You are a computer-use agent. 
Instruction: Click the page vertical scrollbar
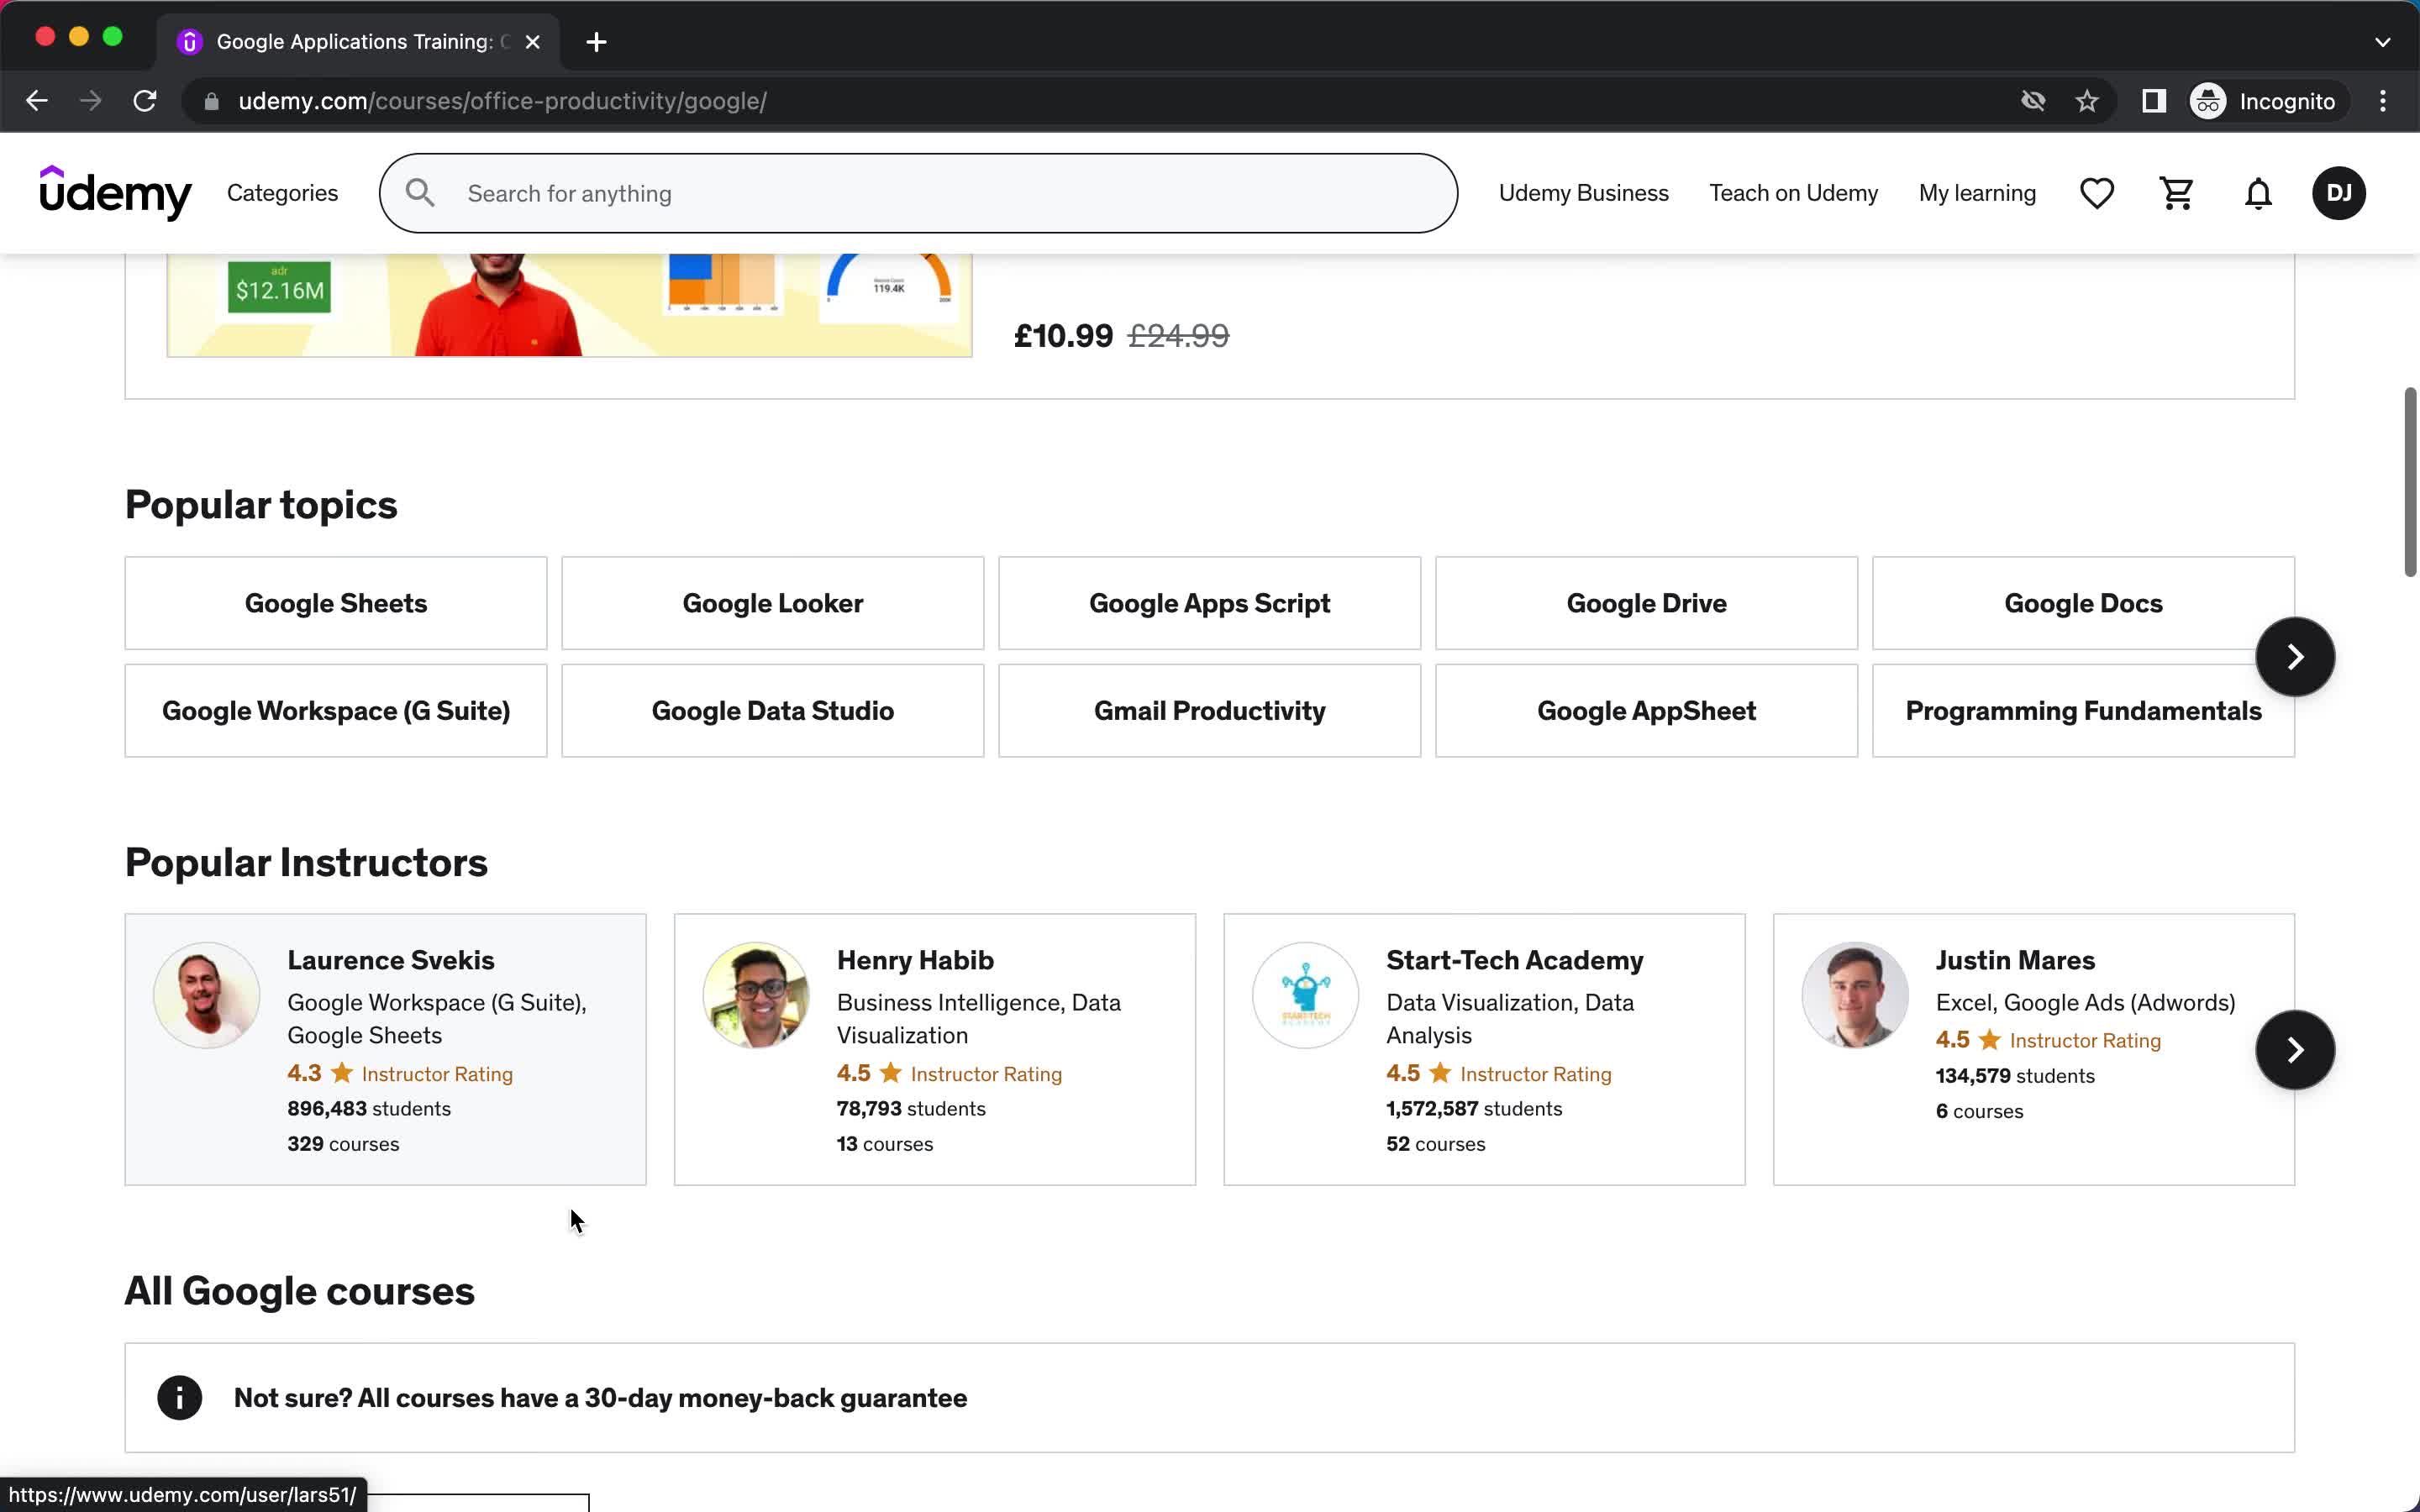pos(2409,482)
